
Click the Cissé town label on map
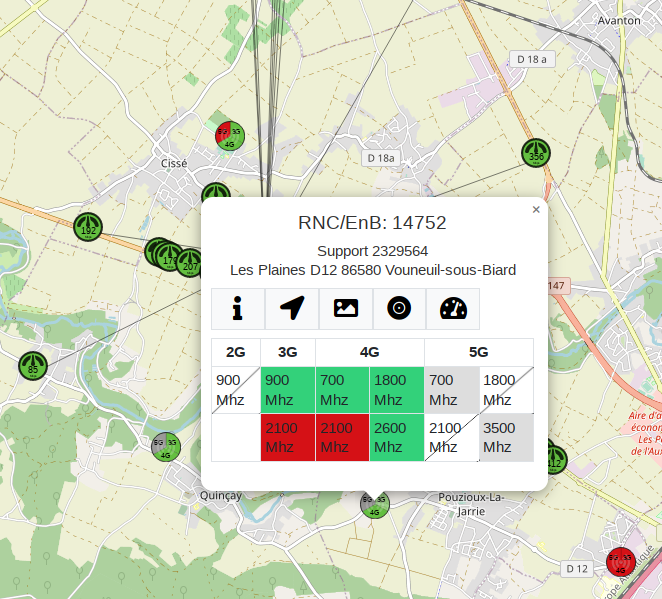click(x=174, y=163)
